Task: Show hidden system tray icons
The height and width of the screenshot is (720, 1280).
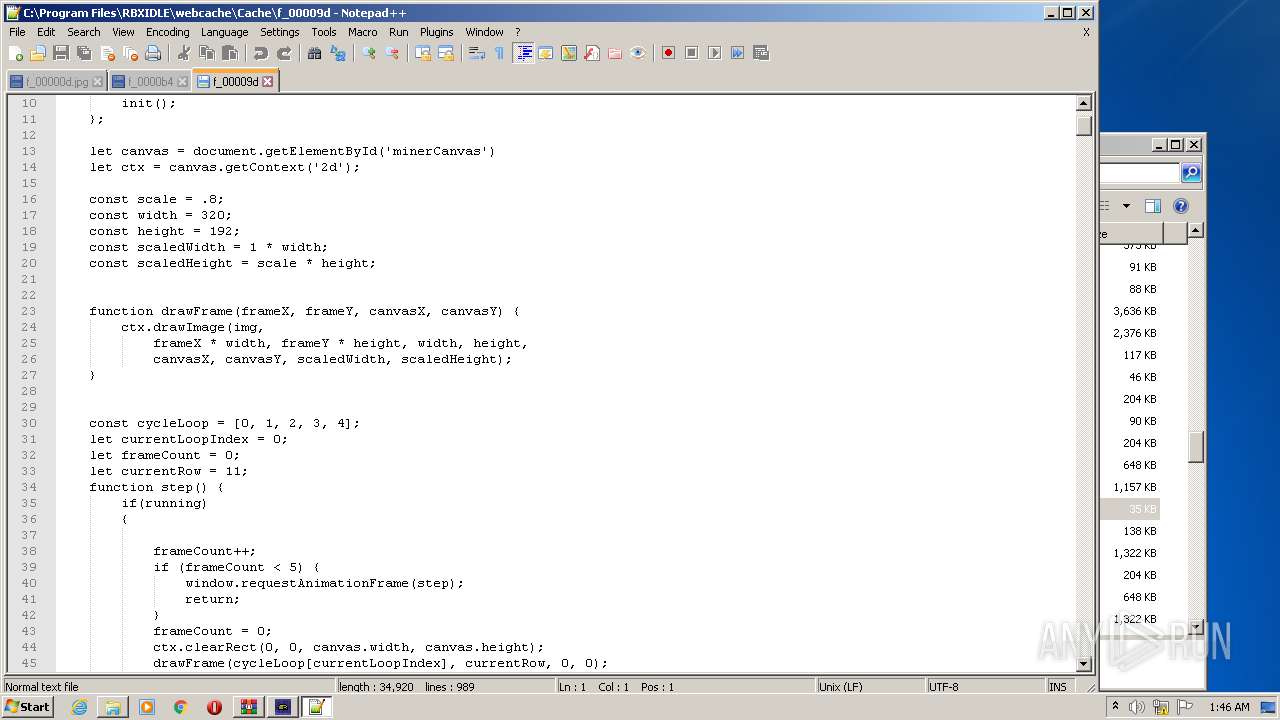Action: pos(1116,707)
